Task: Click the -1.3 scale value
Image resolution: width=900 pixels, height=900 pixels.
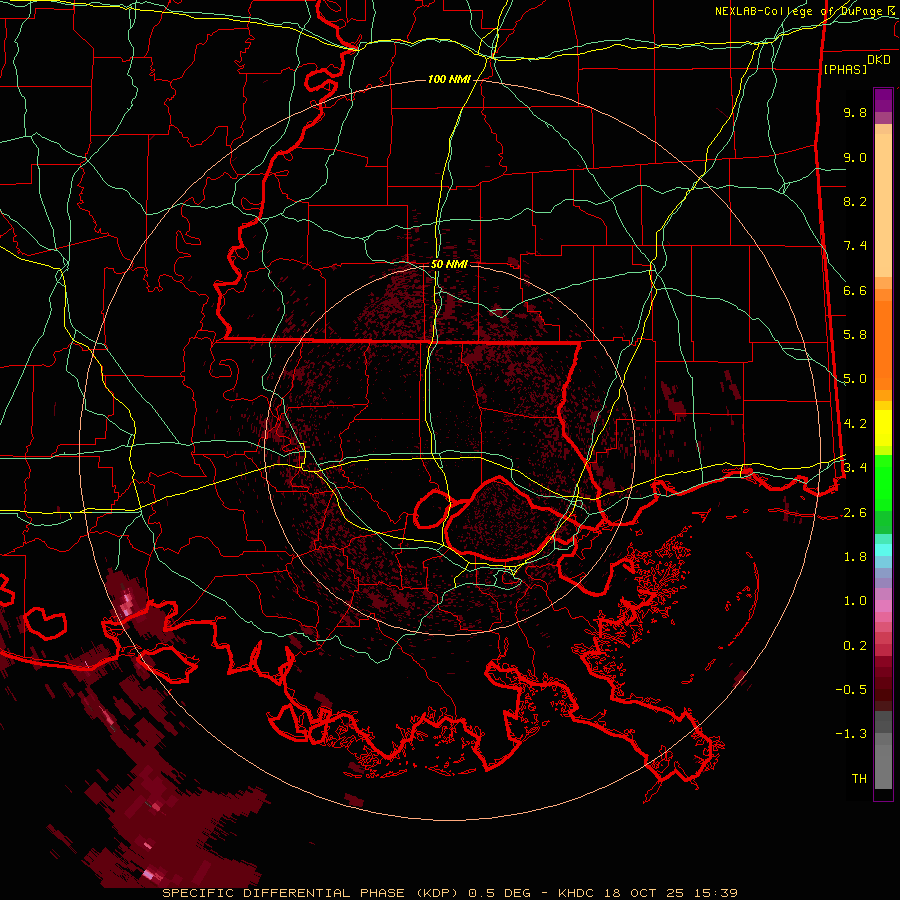Action: point(851,734)
